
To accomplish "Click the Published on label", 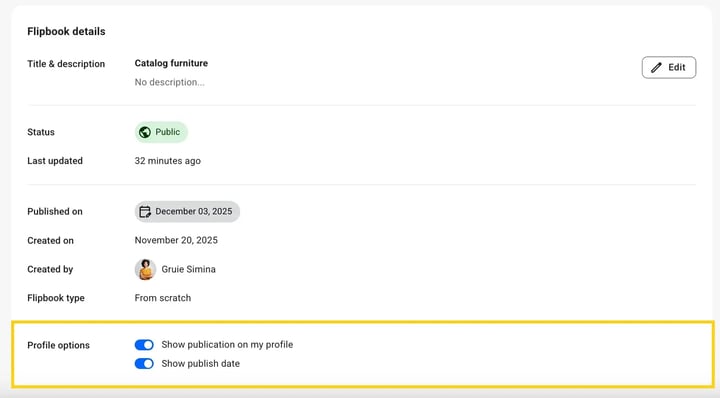I will tap(55, 212).
